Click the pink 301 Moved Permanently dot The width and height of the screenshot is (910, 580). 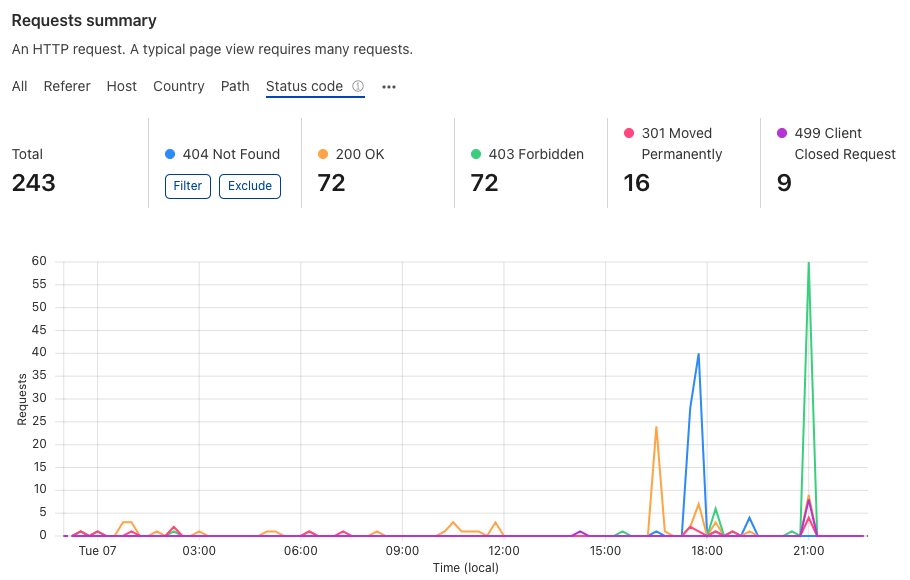click(x=629, y=133)
